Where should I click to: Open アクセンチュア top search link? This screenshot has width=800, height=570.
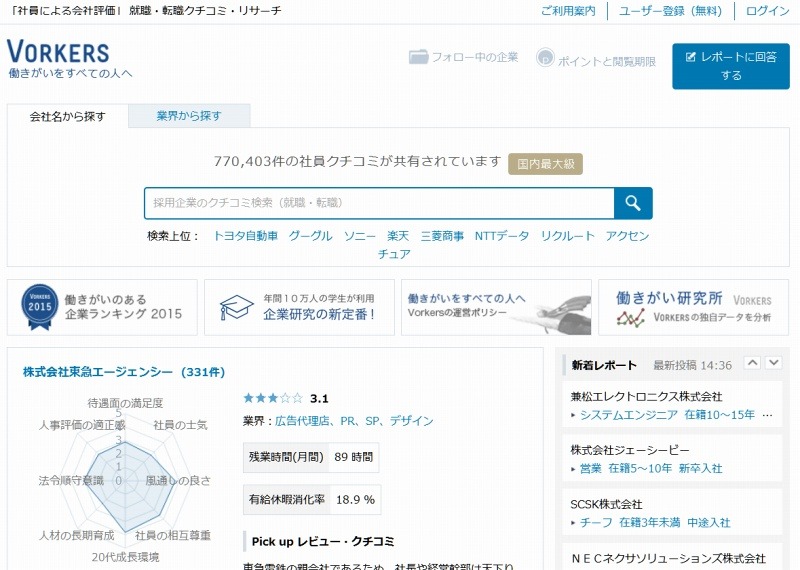click(627, 236)
